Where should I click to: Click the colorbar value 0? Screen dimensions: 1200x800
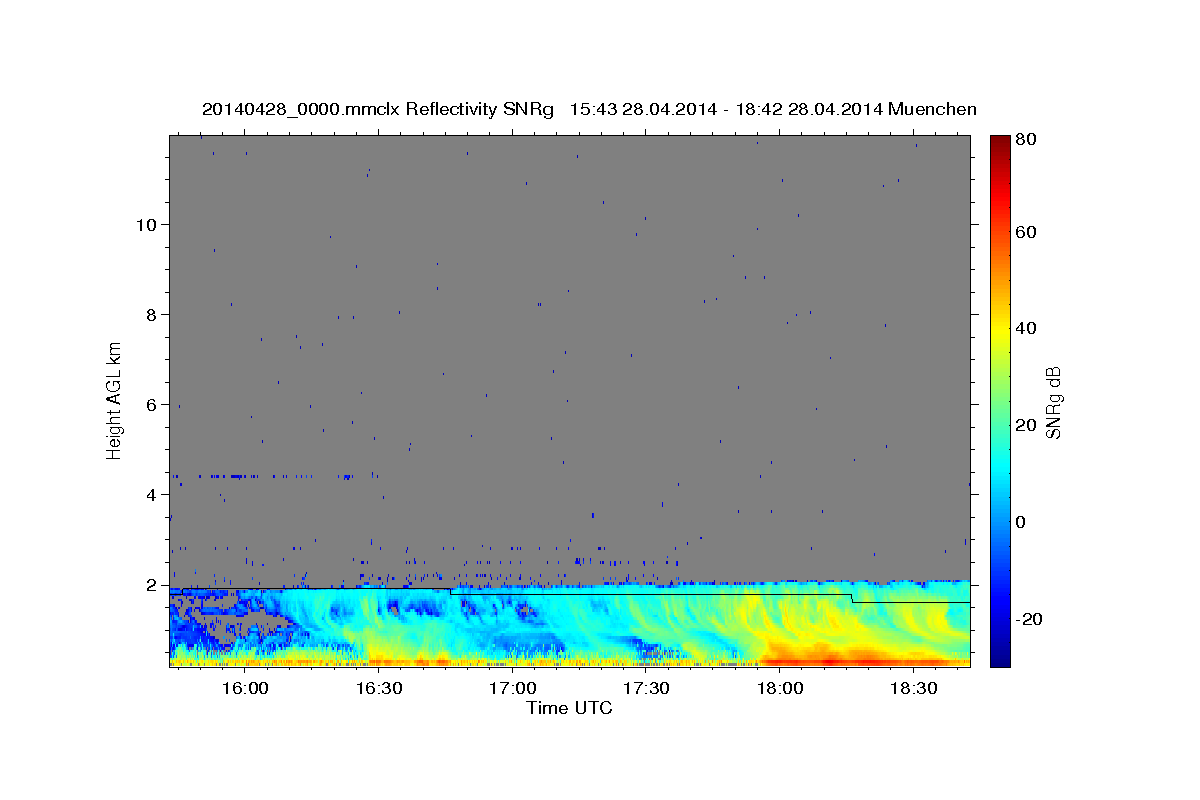[1022, 522]
